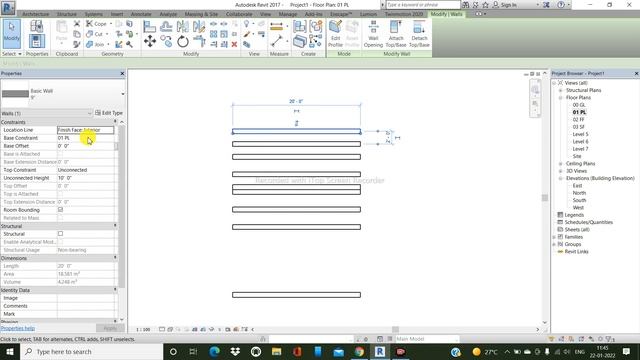Select Mirror - Pick Axis tool
This screenshot has height=360, width=640.
182,27
